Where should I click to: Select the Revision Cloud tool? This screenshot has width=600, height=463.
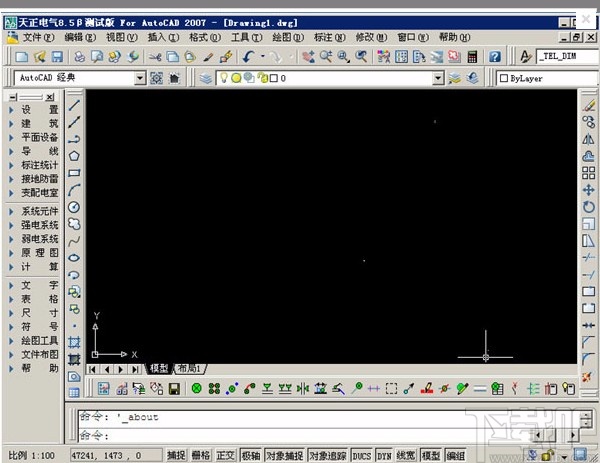point(74,224)
